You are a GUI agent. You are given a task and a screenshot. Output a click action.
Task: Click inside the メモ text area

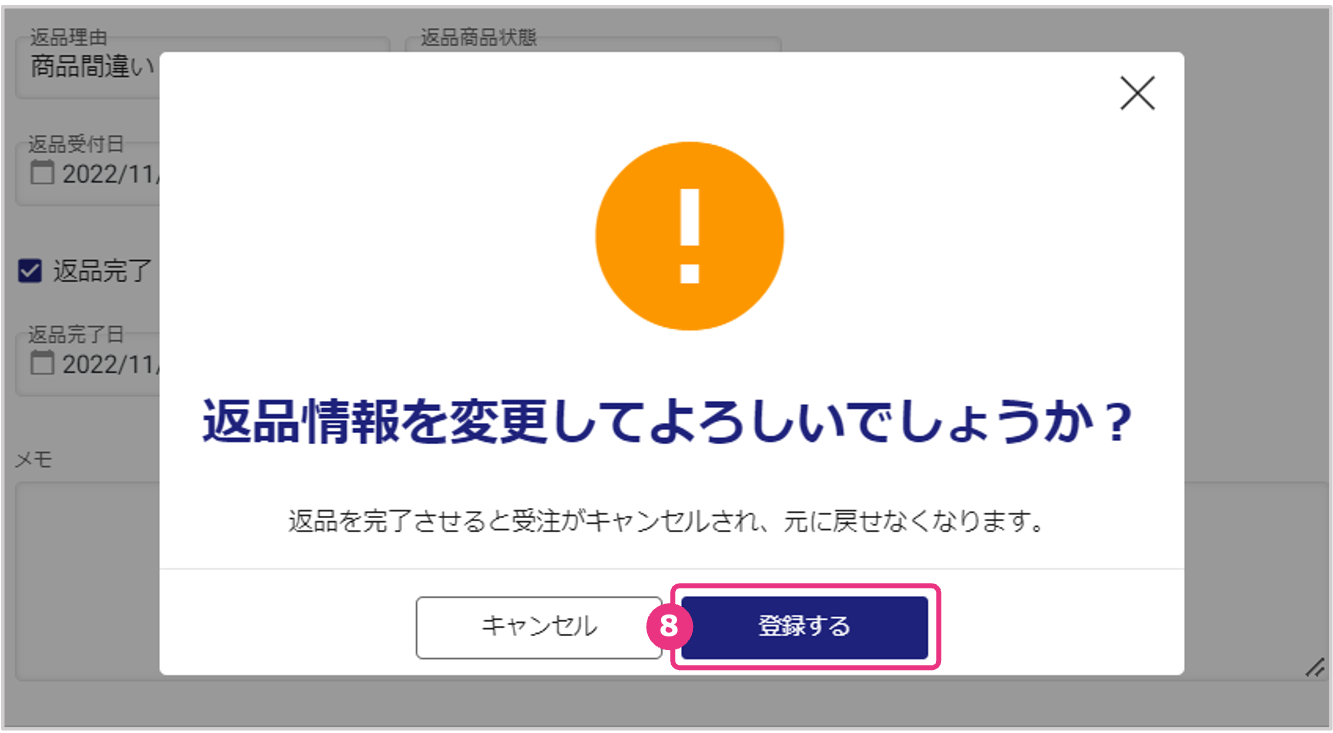[x=87, y=582]
